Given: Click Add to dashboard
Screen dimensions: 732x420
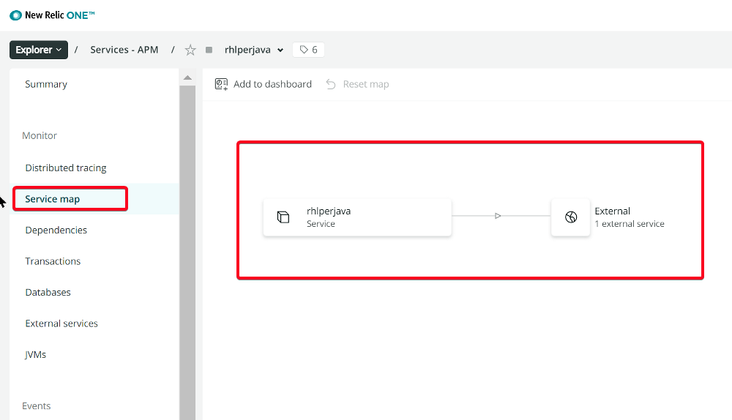Looking at the screenshot, I should 263,84.
